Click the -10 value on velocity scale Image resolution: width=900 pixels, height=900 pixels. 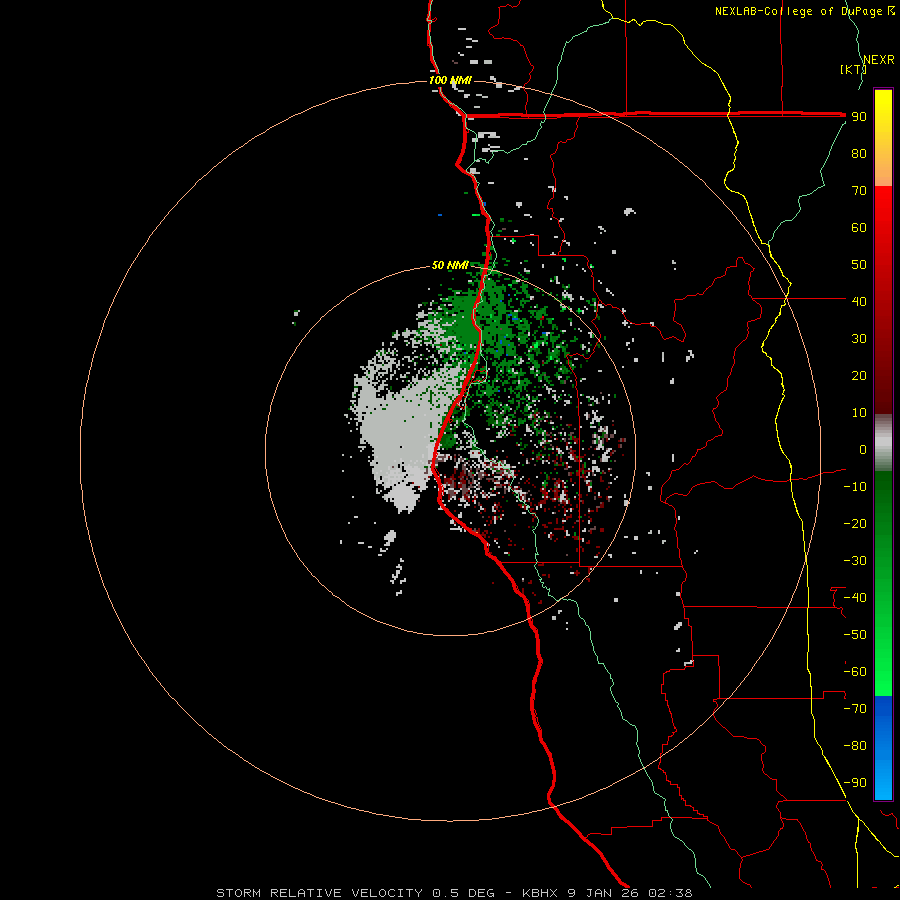pyautogui.click(x=855, y=487)
